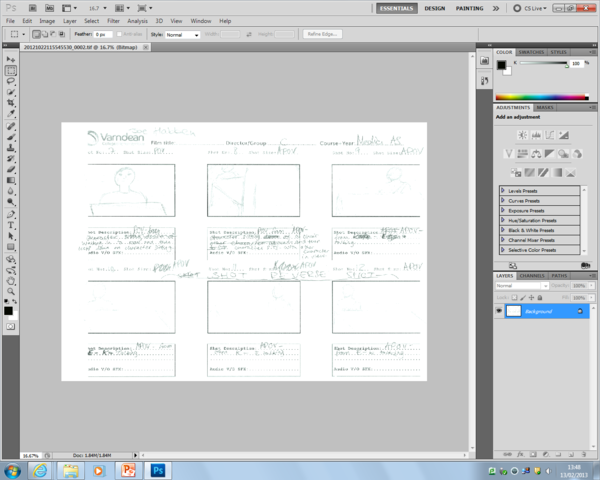Toggle Lock position in Layers panel
The image size is (600, 480).
pyautogui.click(x=531, y=297)
